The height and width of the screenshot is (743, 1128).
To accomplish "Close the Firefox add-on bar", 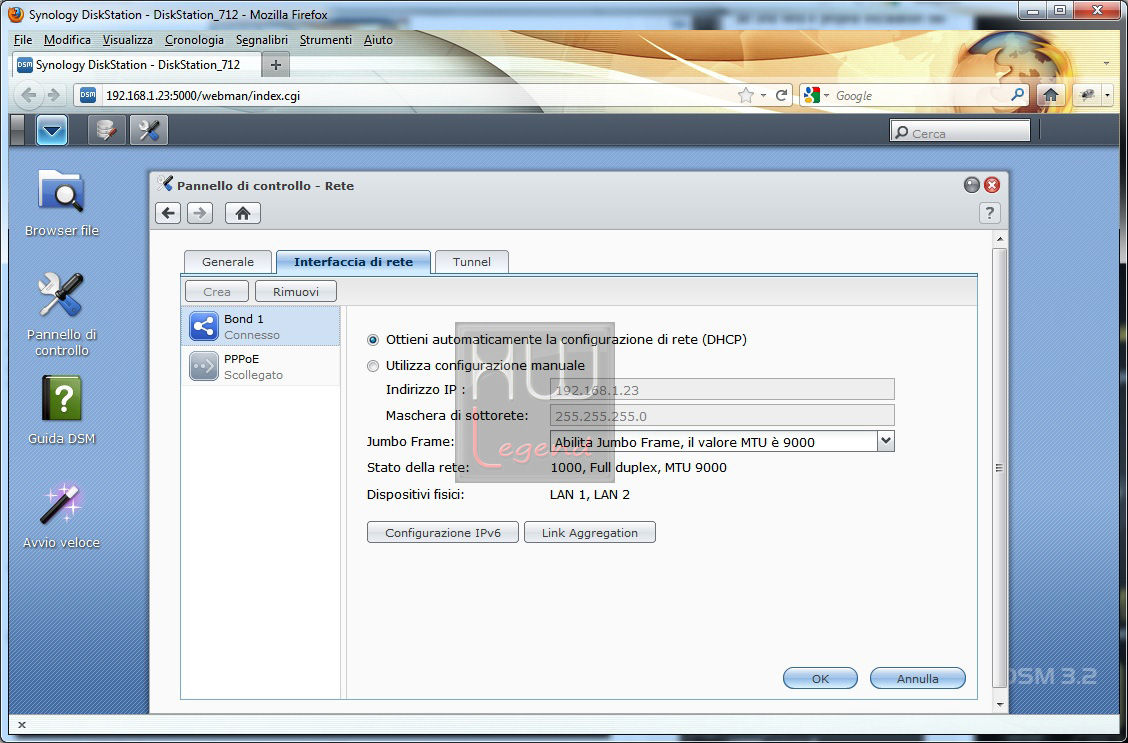I will click(x=22, y=725).
